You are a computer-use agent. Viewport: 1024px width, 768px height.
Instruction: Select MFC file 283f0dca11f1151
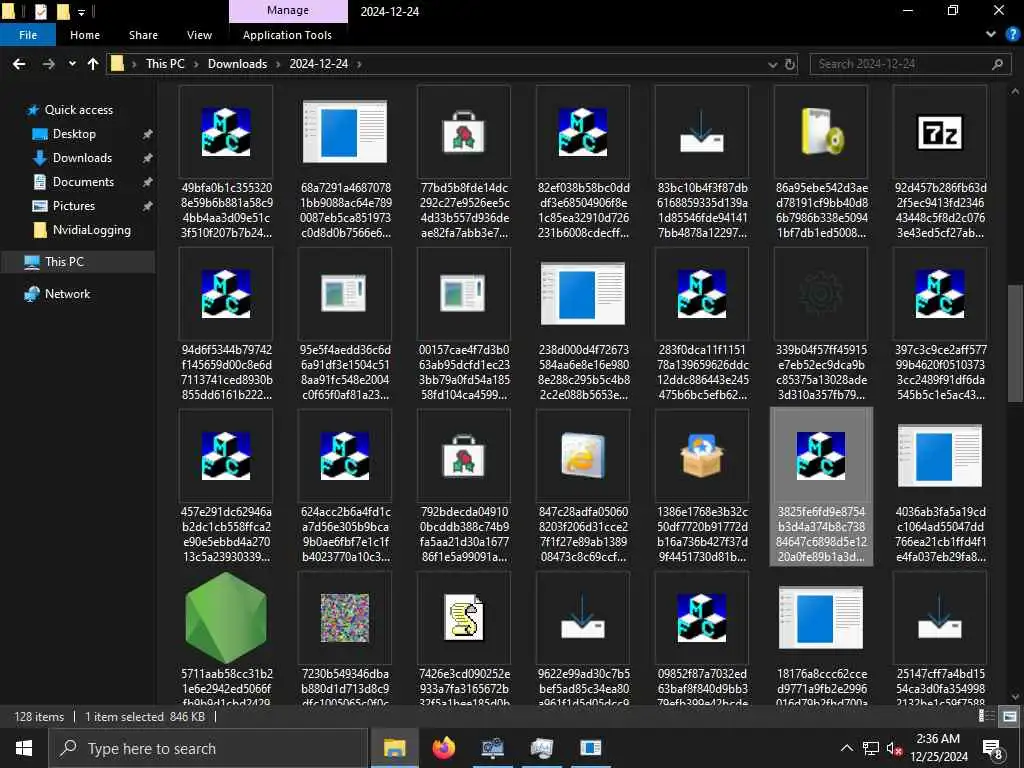coord(702,325)
